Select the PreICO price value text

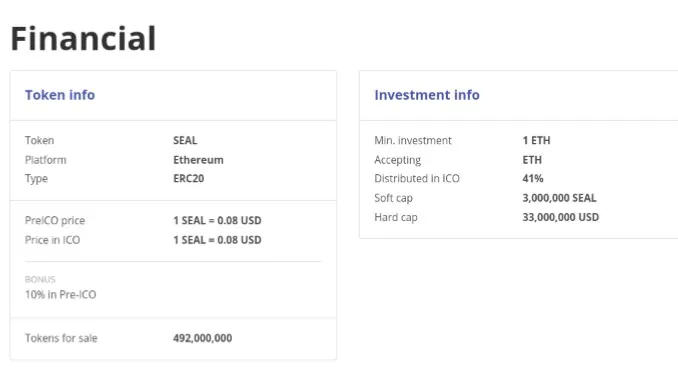[x=217, y=221]
